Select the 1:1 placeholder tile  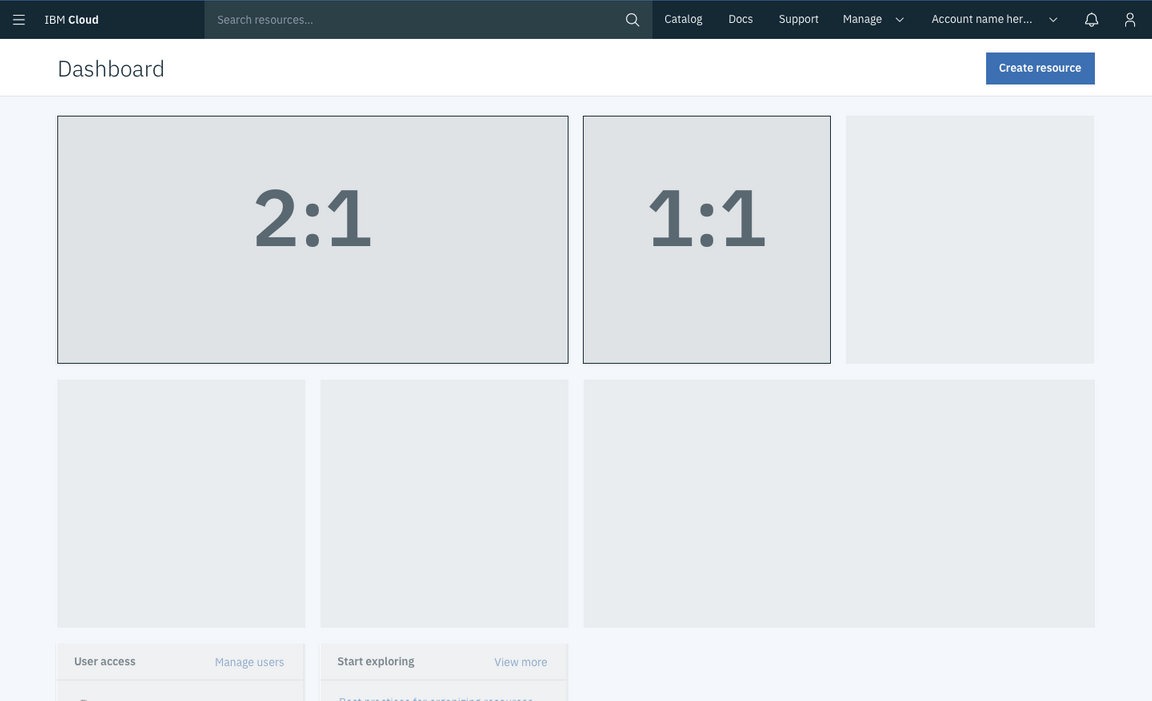pyautogui.click(x=707, y=239)
